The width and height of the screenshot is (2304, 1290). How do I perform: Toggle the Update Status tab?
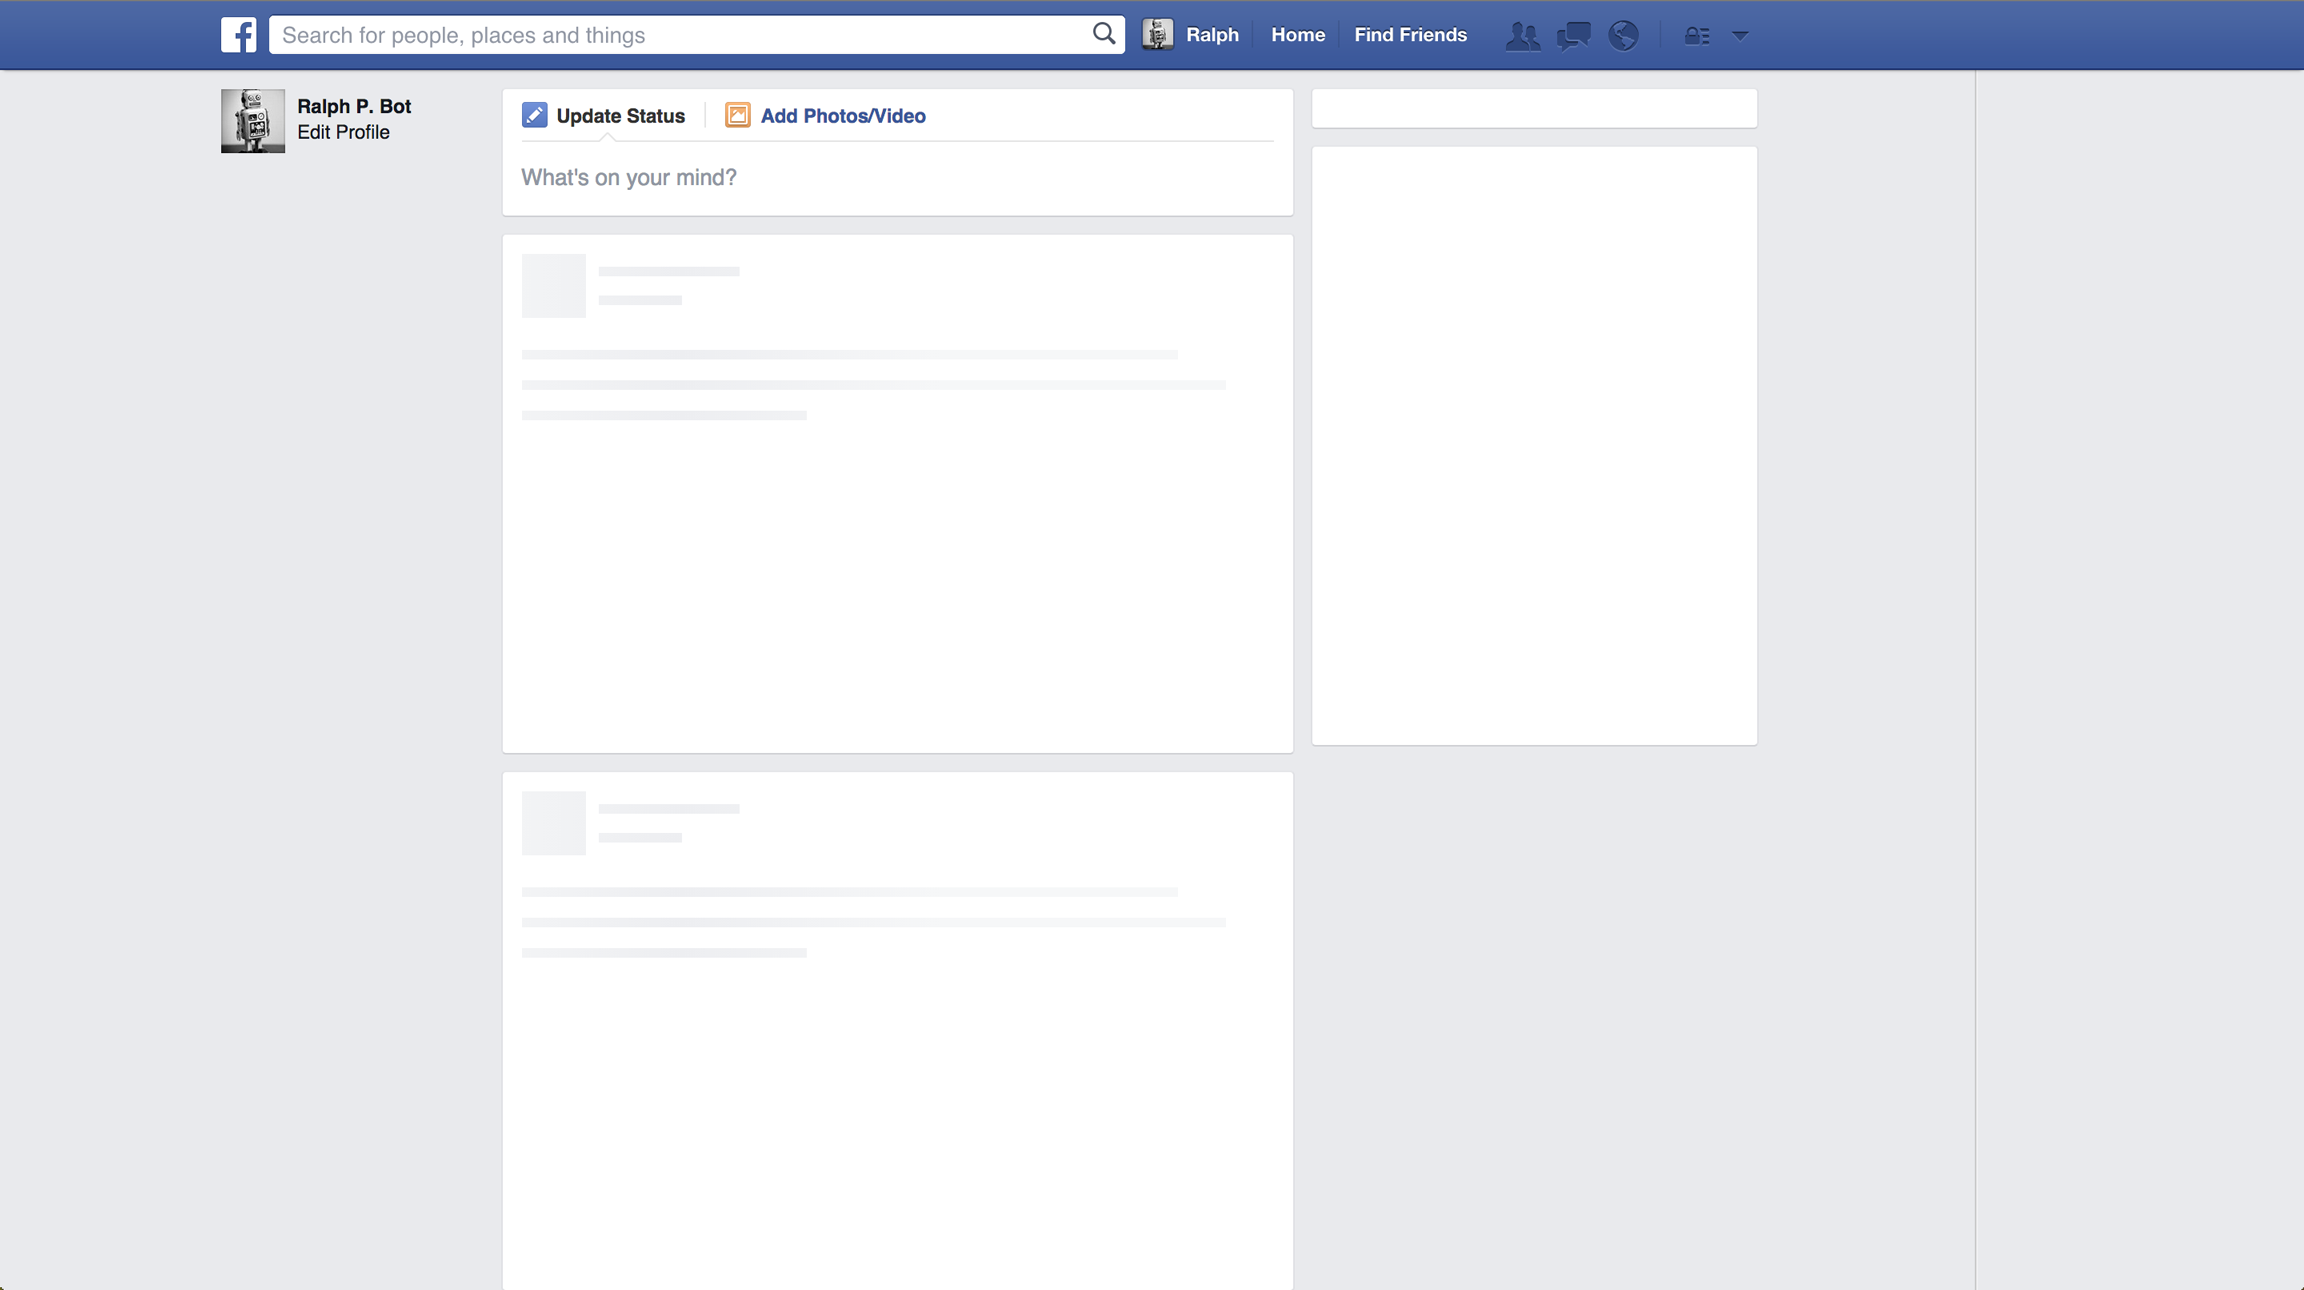point(604,116)
